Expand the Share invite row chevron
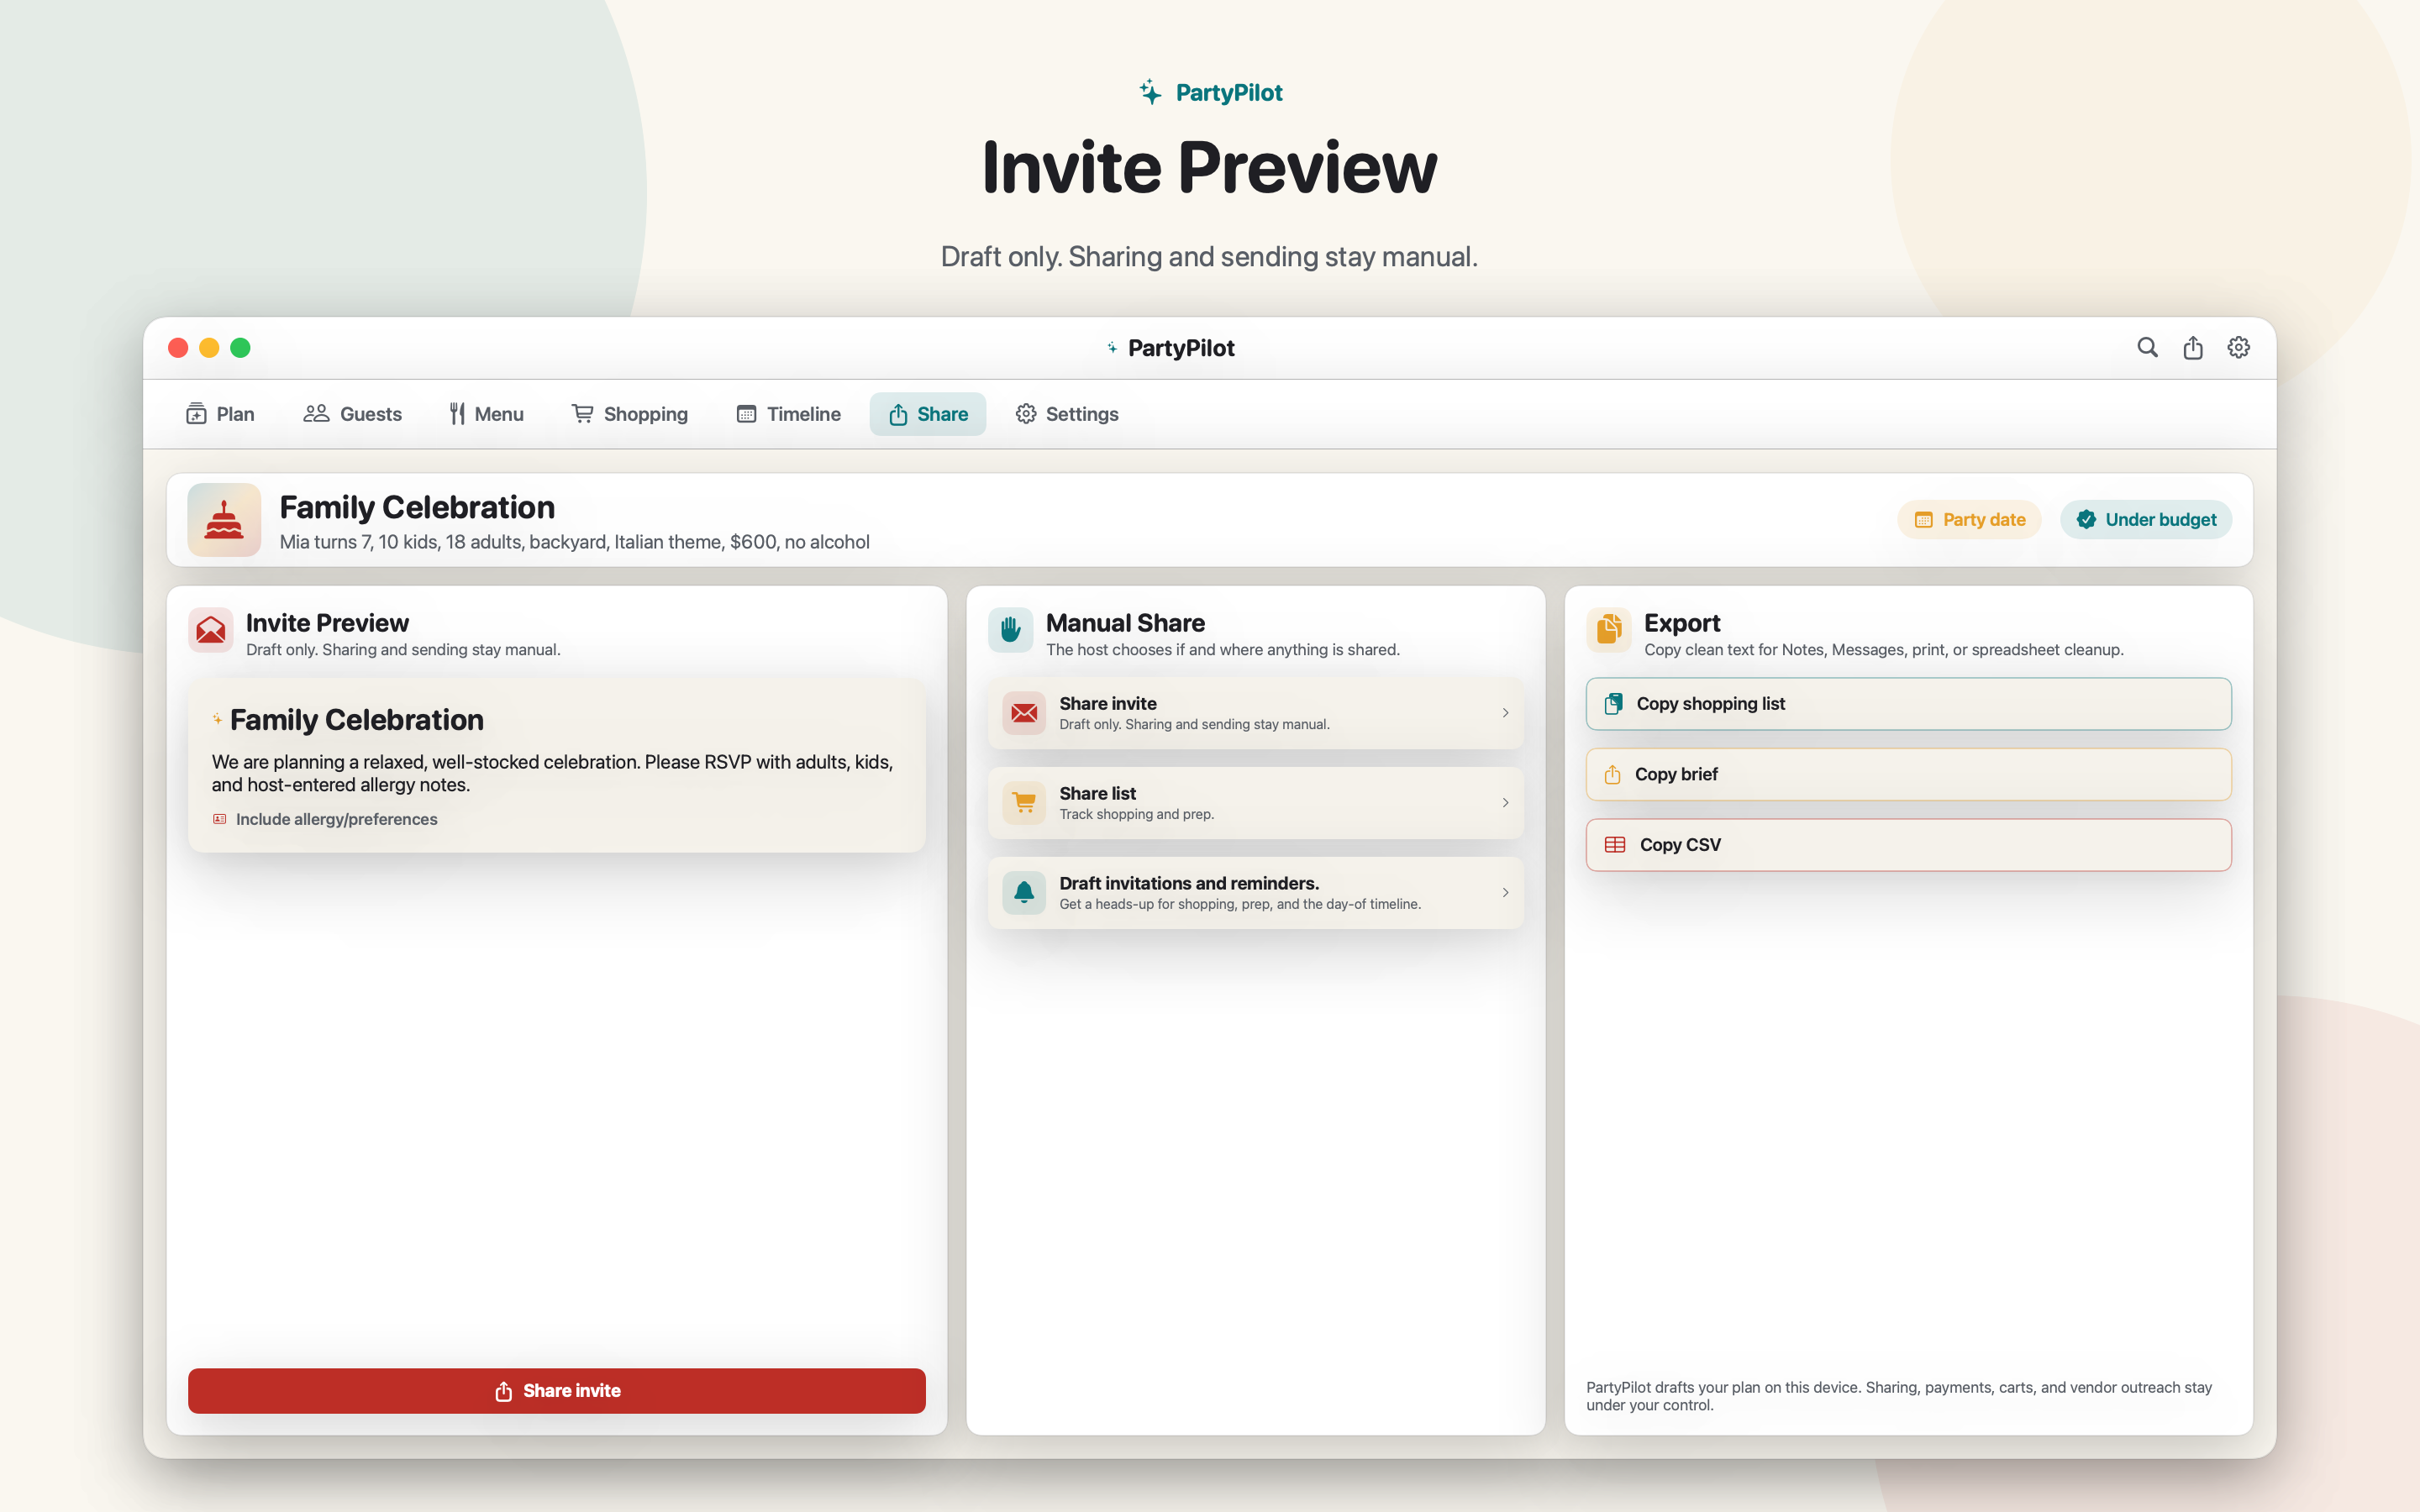 point(1505,713)
